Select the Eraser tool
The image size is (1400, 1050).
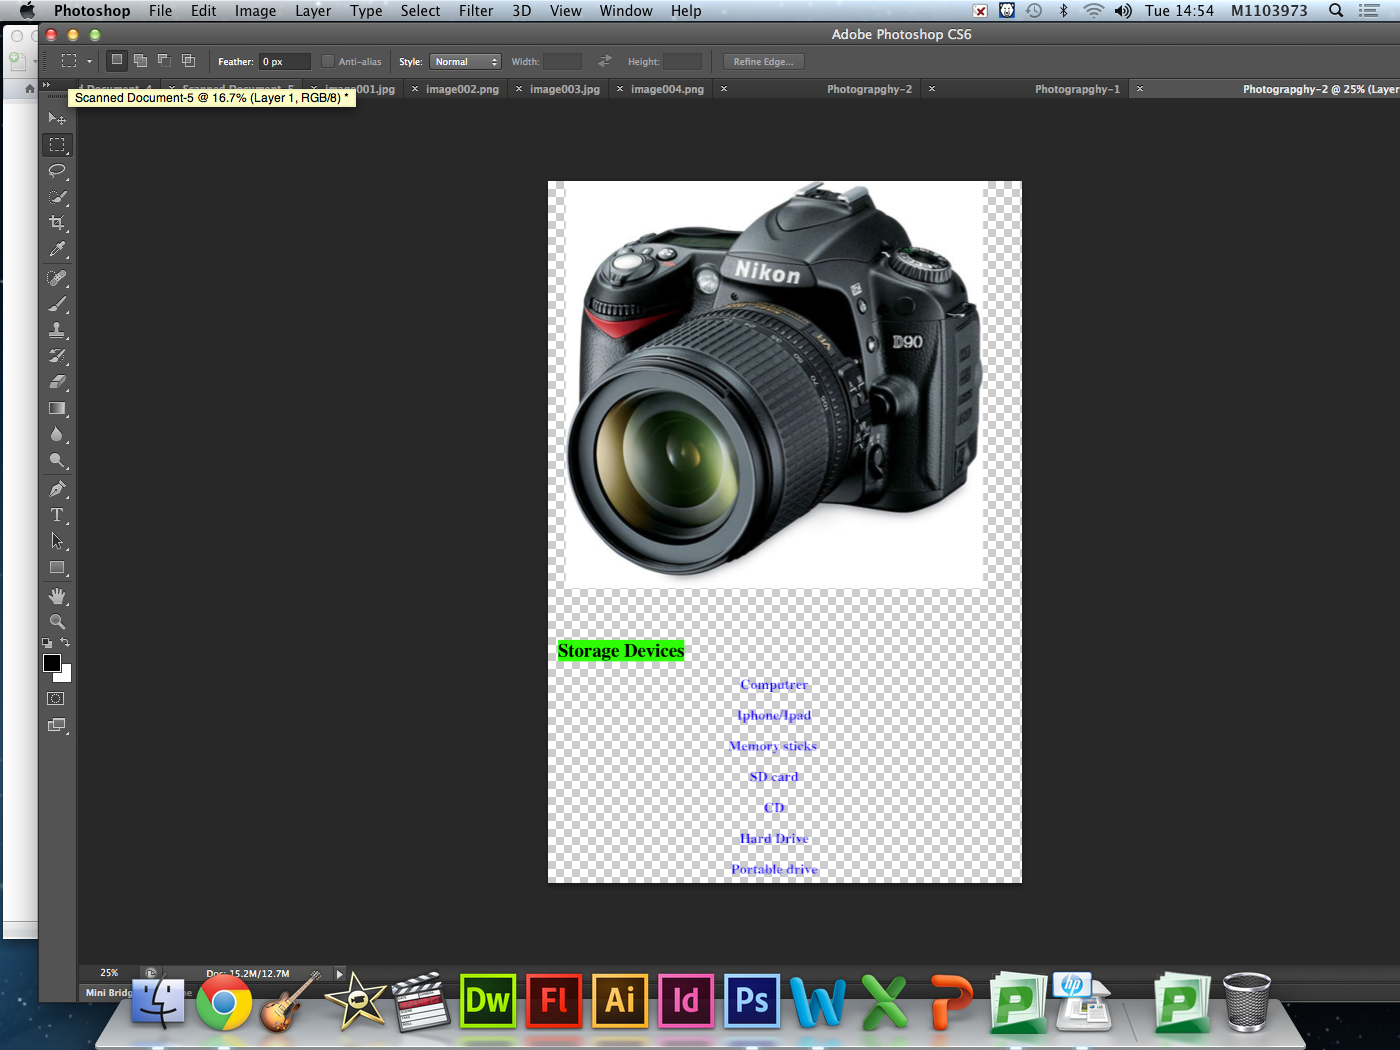pos(57,382)
